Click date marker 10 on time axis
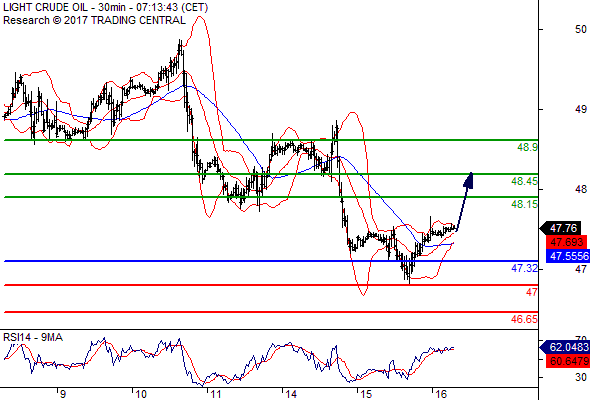The width and height of the screenshot is (590, 400). tap(141, 394)
